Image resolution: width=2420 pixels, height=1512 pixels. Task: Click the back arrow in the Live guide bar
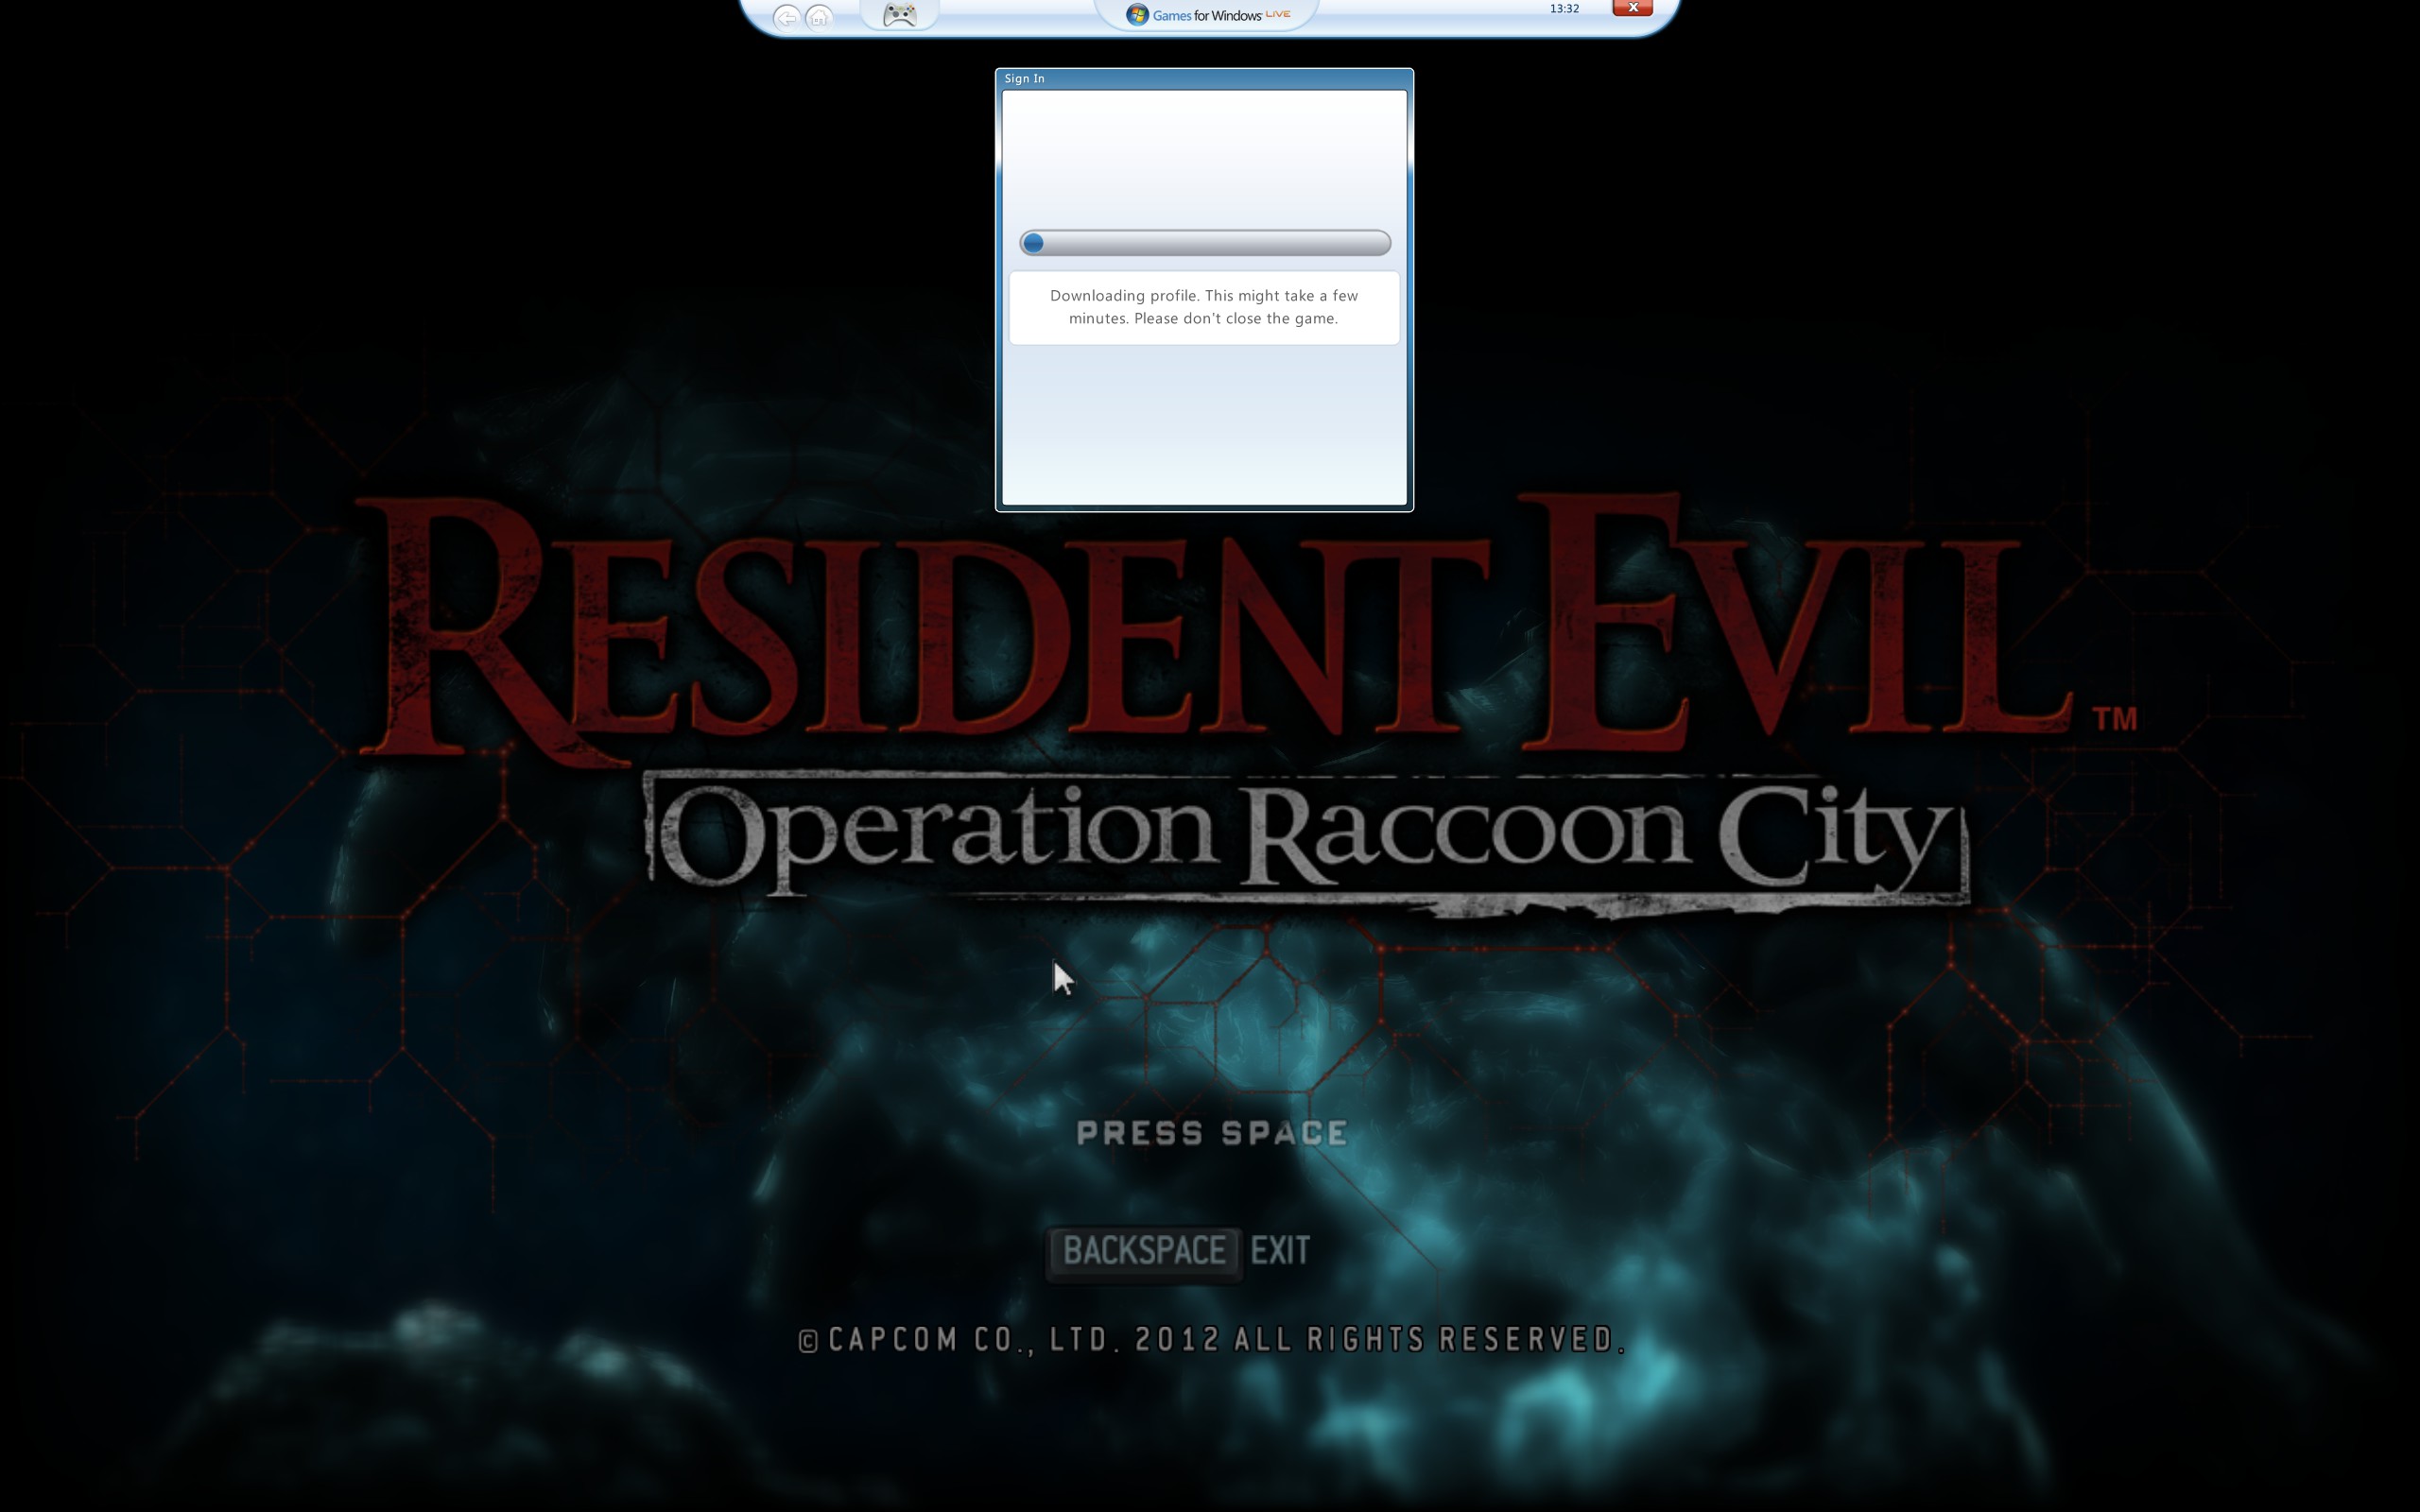tap(786, 17)
